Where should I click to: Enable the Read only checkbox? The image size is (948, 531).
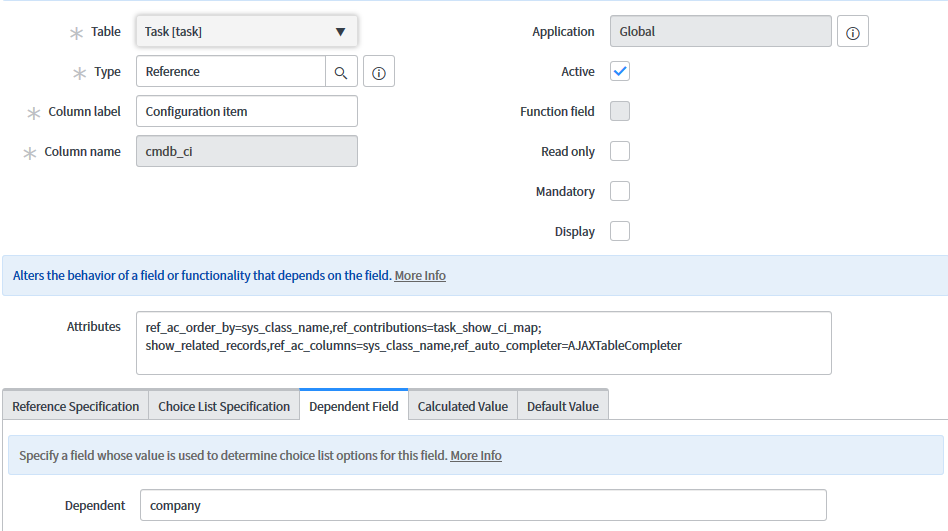coord(620,151)
